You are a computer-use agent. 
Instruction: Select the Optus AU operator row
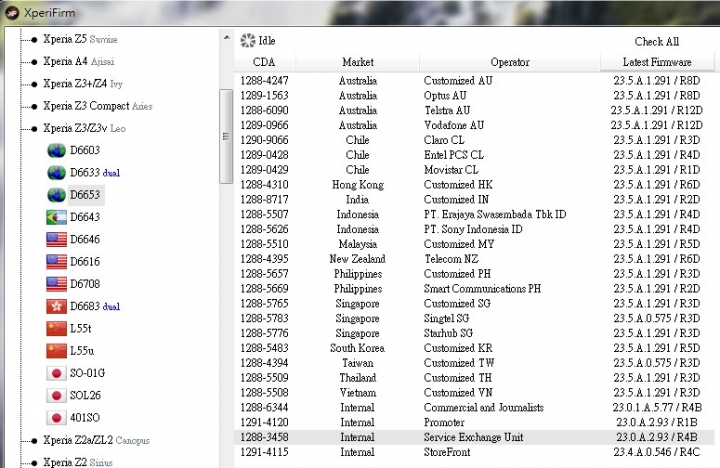click(474, 96)
